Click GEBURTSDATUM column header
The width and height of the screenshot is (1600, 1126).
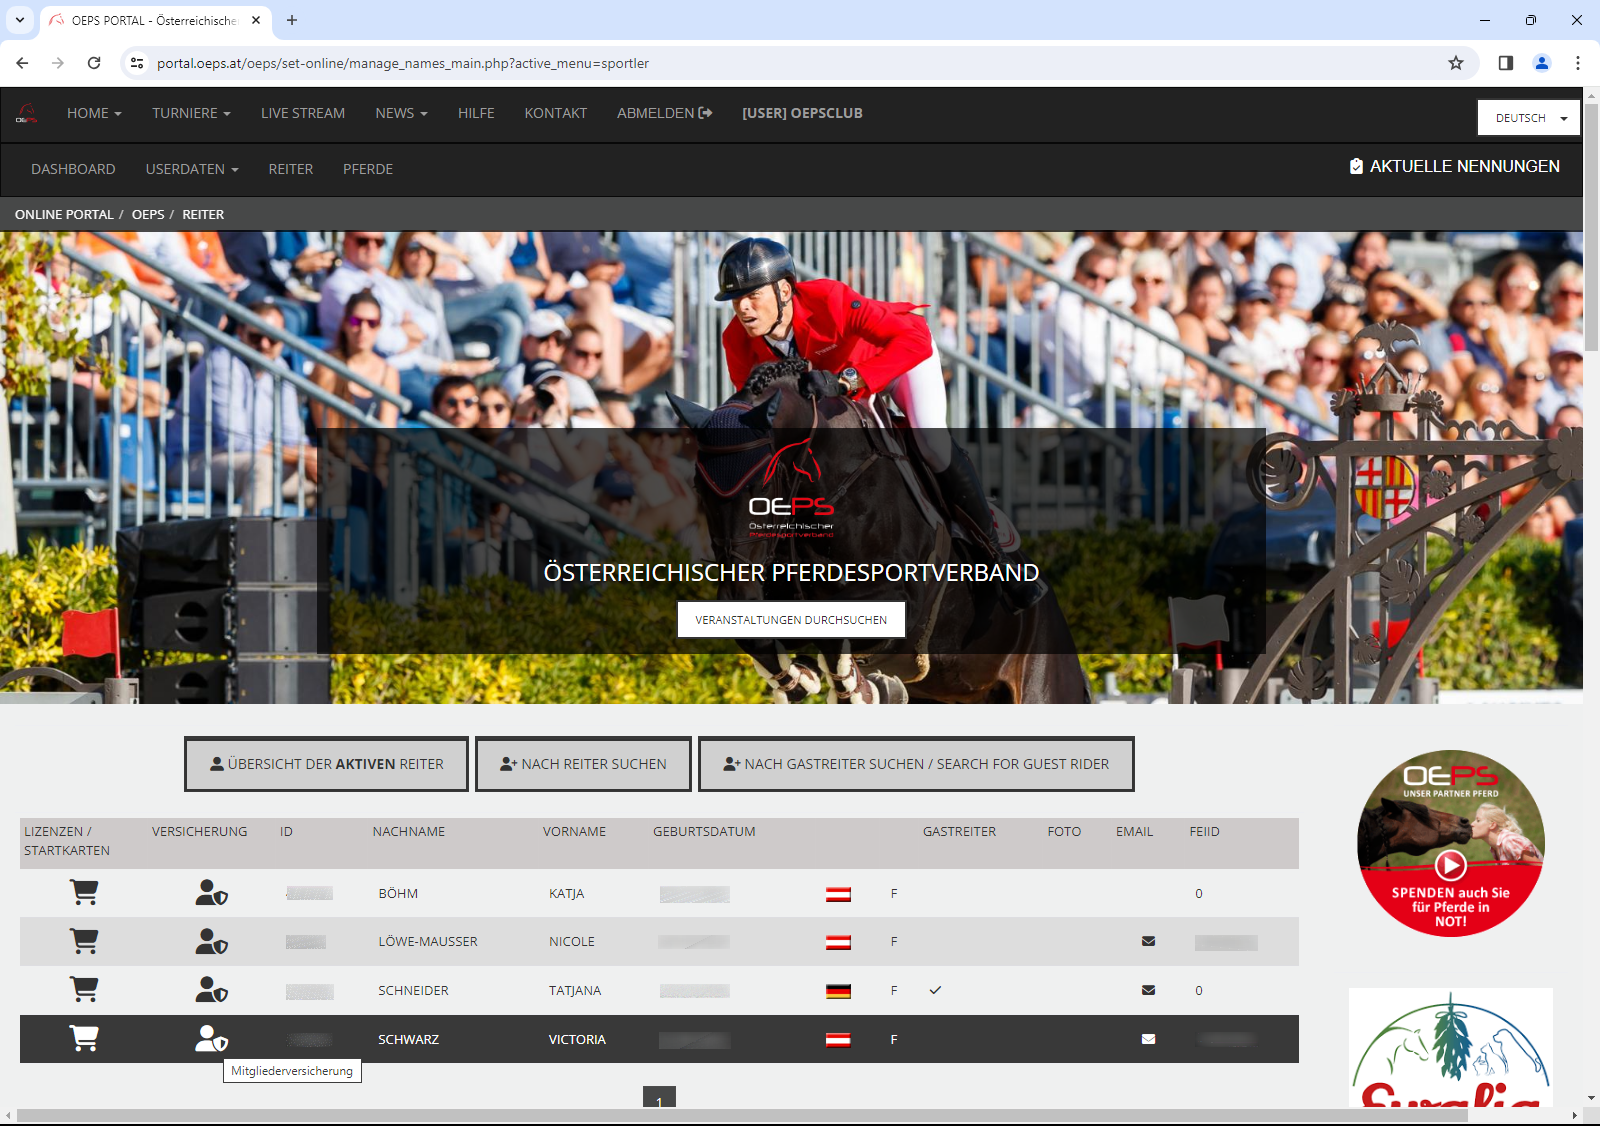(704, 831)
